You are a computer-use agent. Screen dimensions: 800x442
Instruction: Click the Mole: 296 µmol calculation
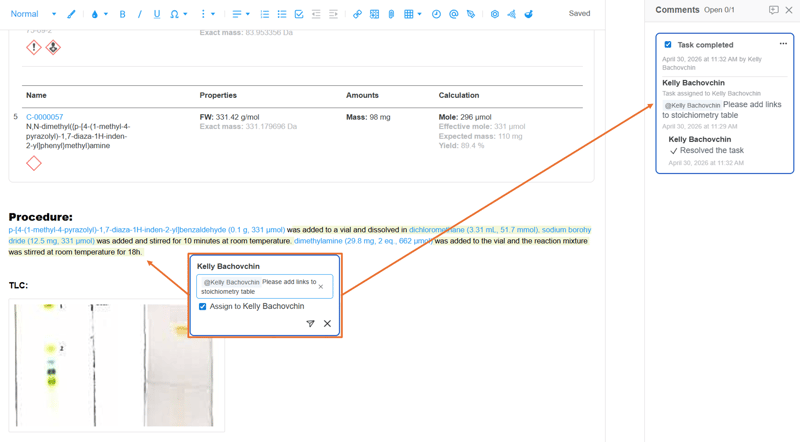(x=465, y=117)
